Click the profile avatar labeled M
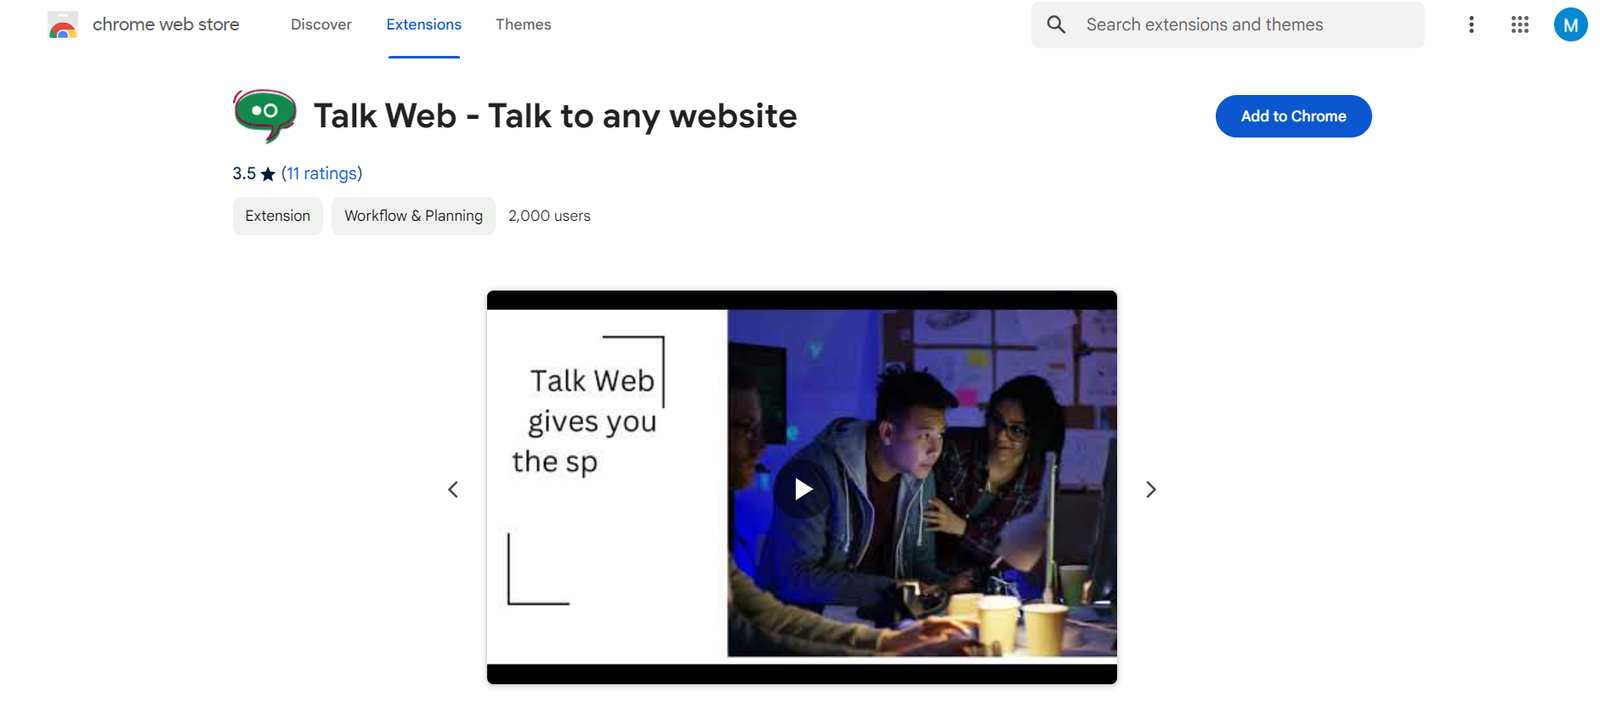 pyautogui.click(x=1570, y=25)
